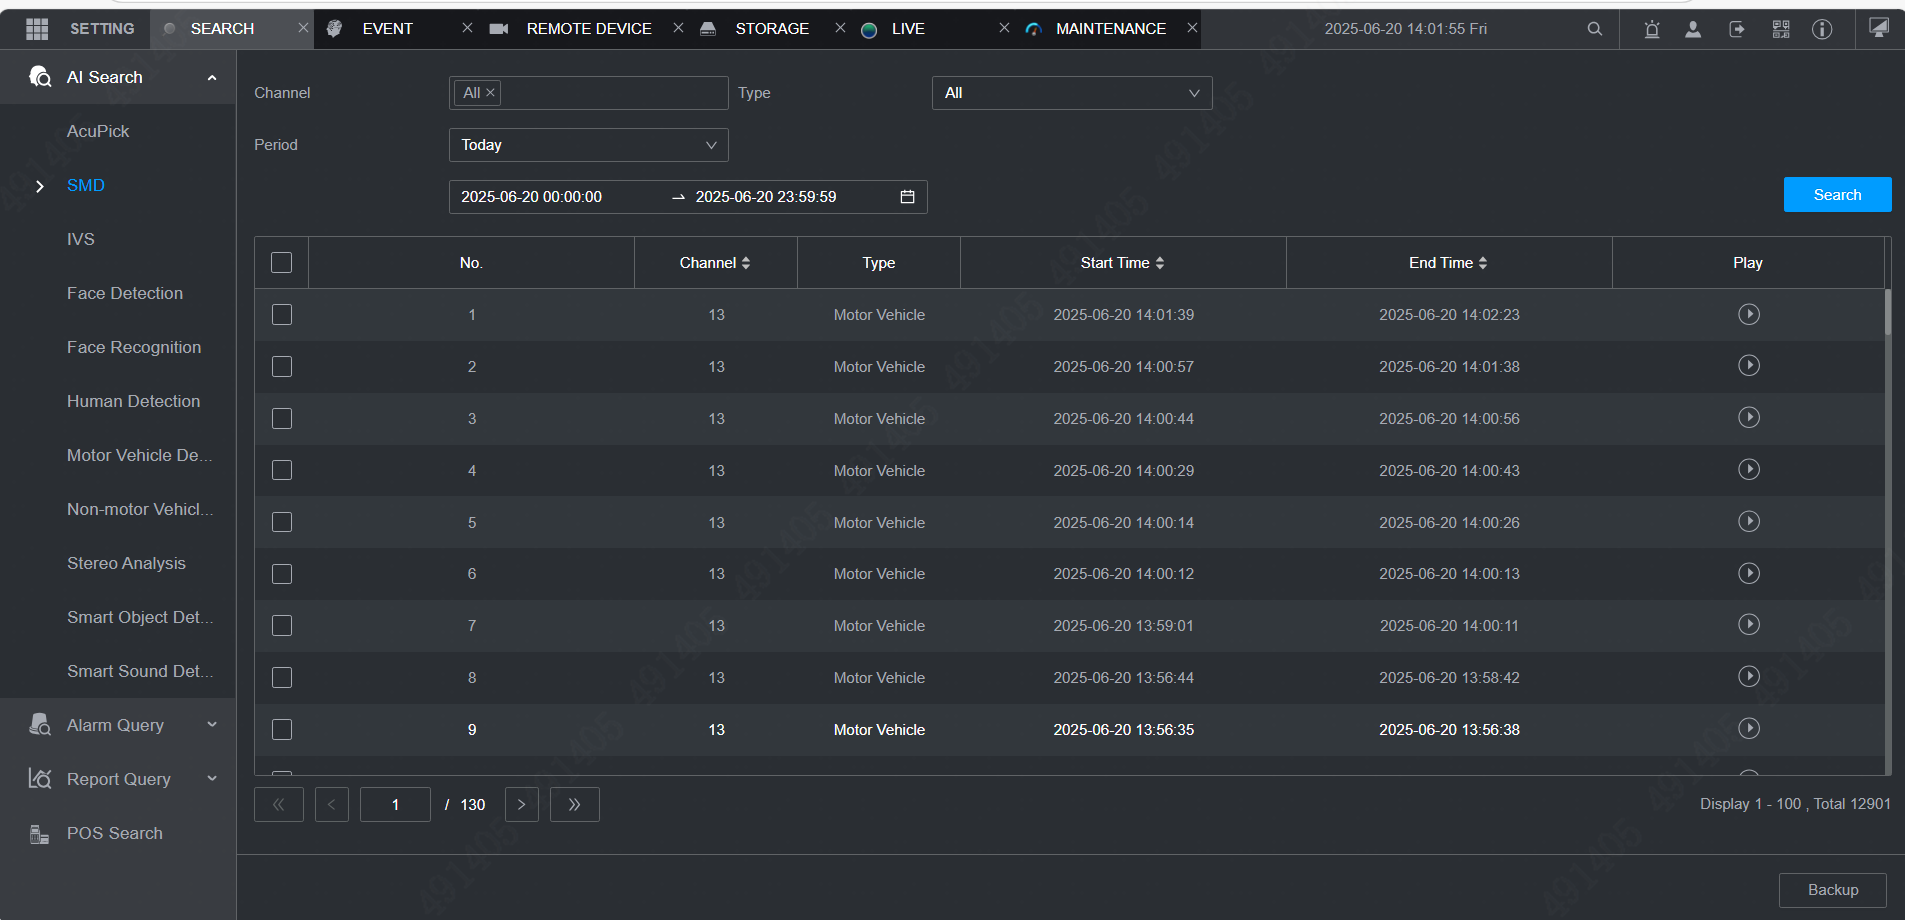Image resolution: width=1905 pixels, height=920 pixels.
Task: Open the main menu grid icon
Action: 37,29
